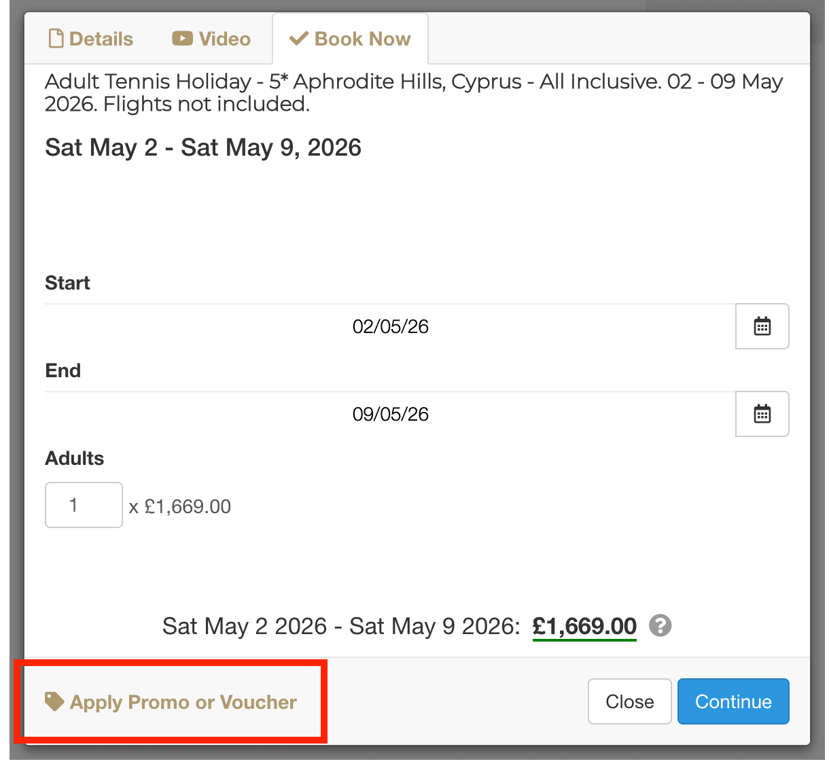Click the End date field showing 09/05/26
The image size is (829, 768).
coord(390,414)
